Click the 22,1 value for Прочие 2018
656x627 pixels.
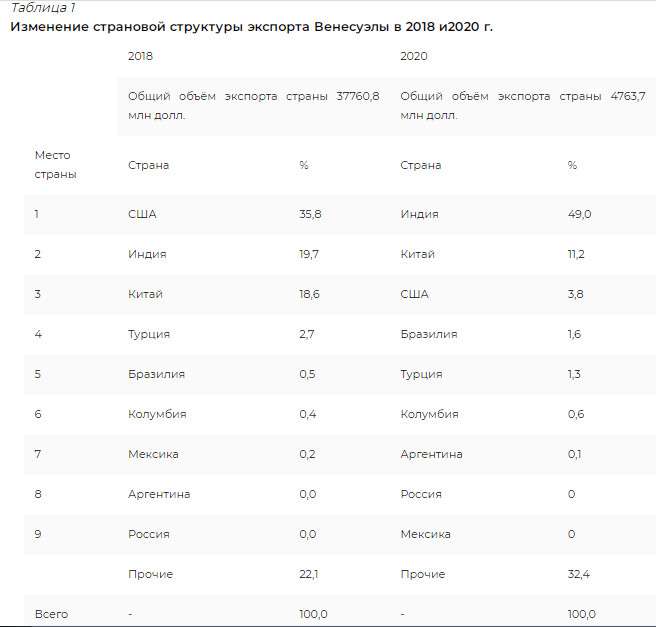tap(308, 574)
